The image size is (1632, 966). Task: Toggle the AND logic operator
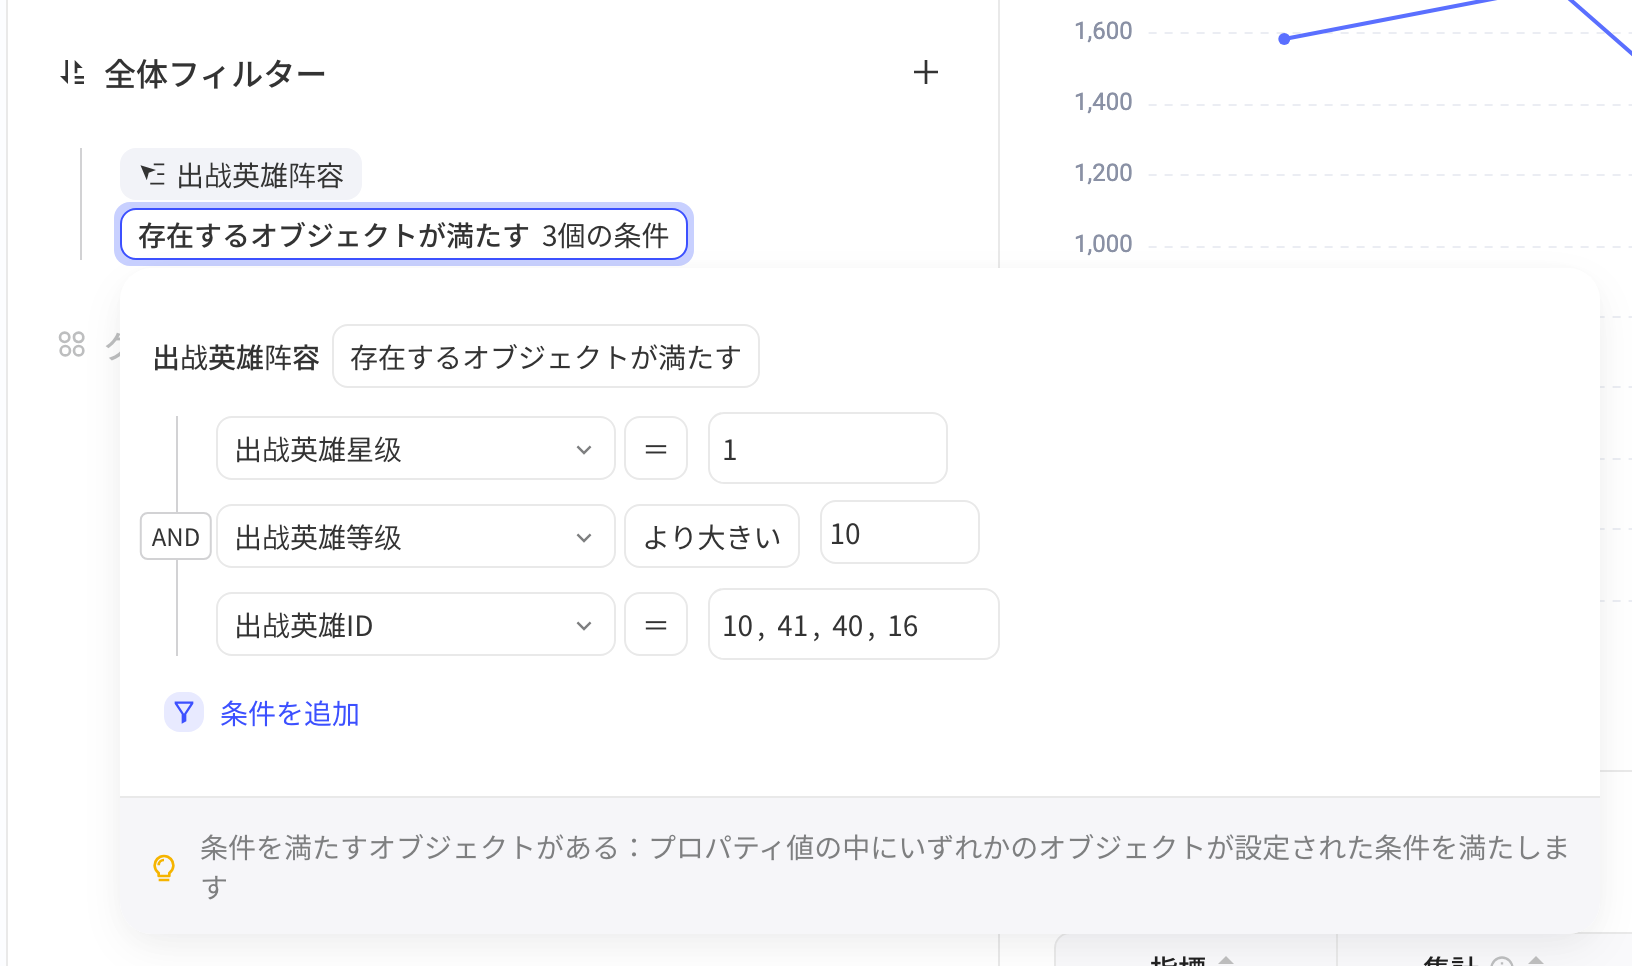176,537
